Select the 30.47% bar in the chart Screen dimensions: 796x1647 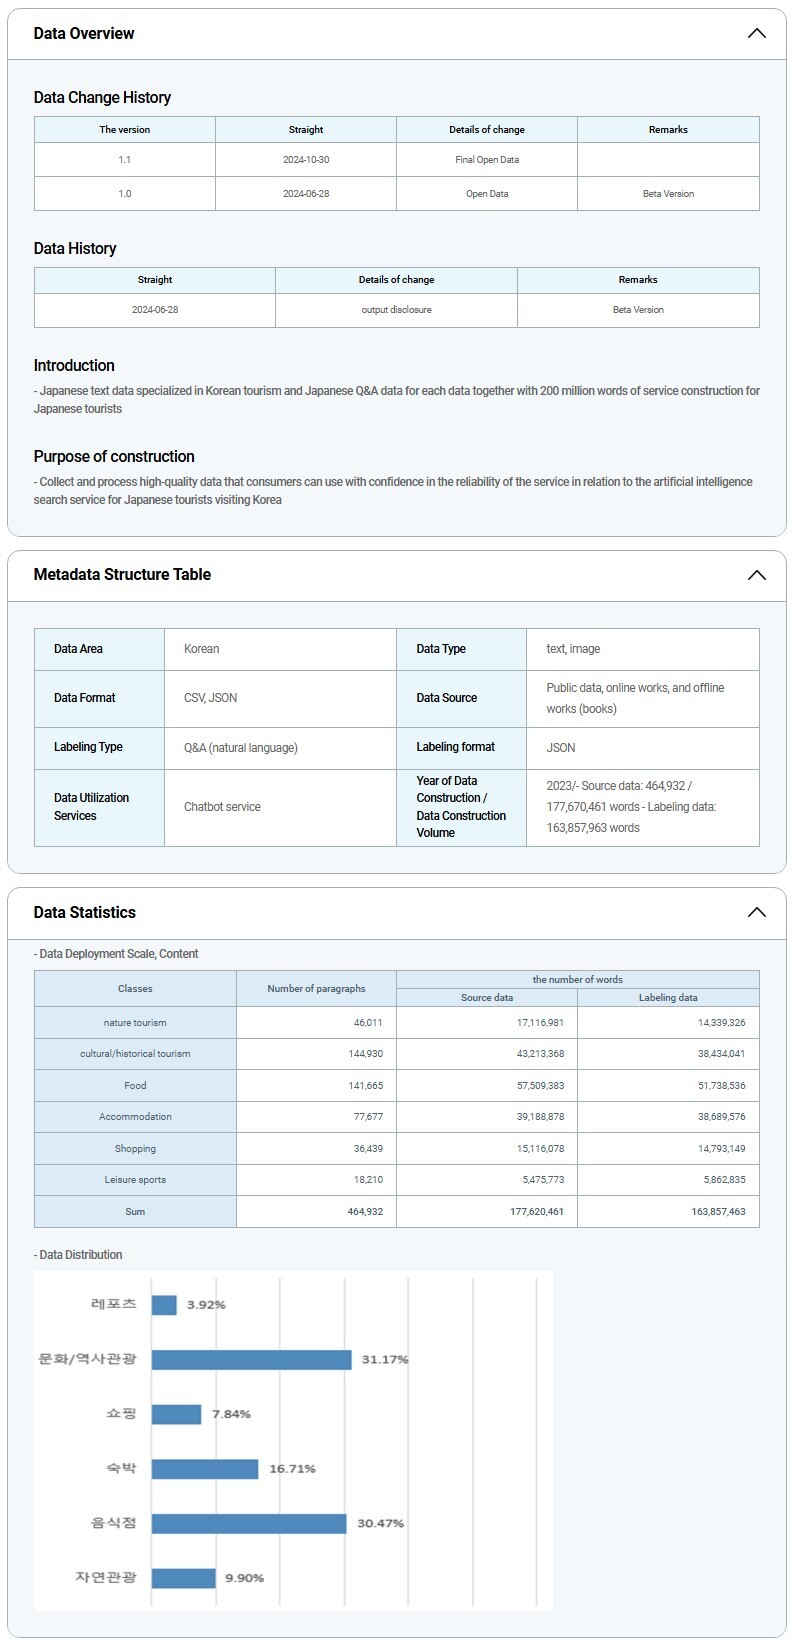click(x=249, y=1523)
